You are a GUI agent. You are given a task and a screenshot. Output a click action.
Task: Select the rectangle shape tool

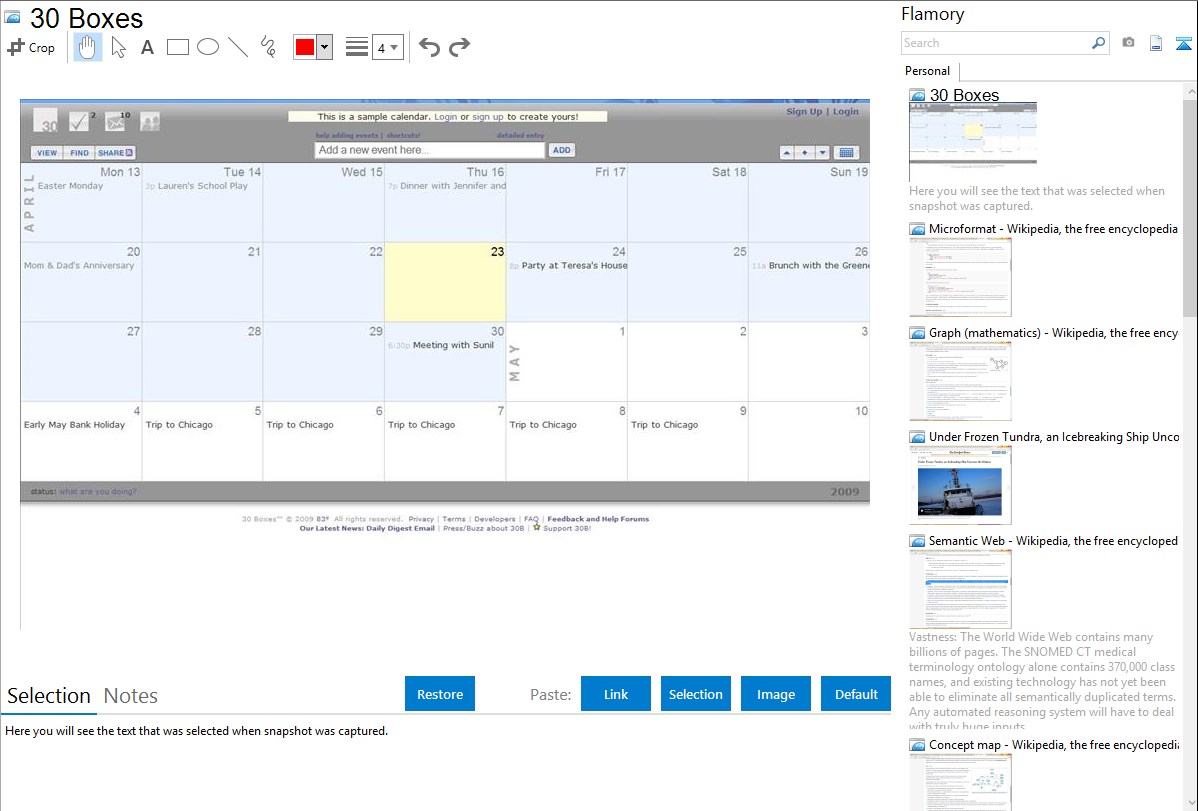[177, 47]
